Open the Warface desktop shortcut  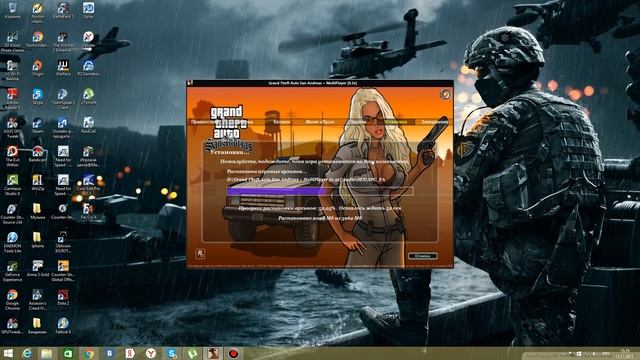pyautogui.click(x=63, y=68)
